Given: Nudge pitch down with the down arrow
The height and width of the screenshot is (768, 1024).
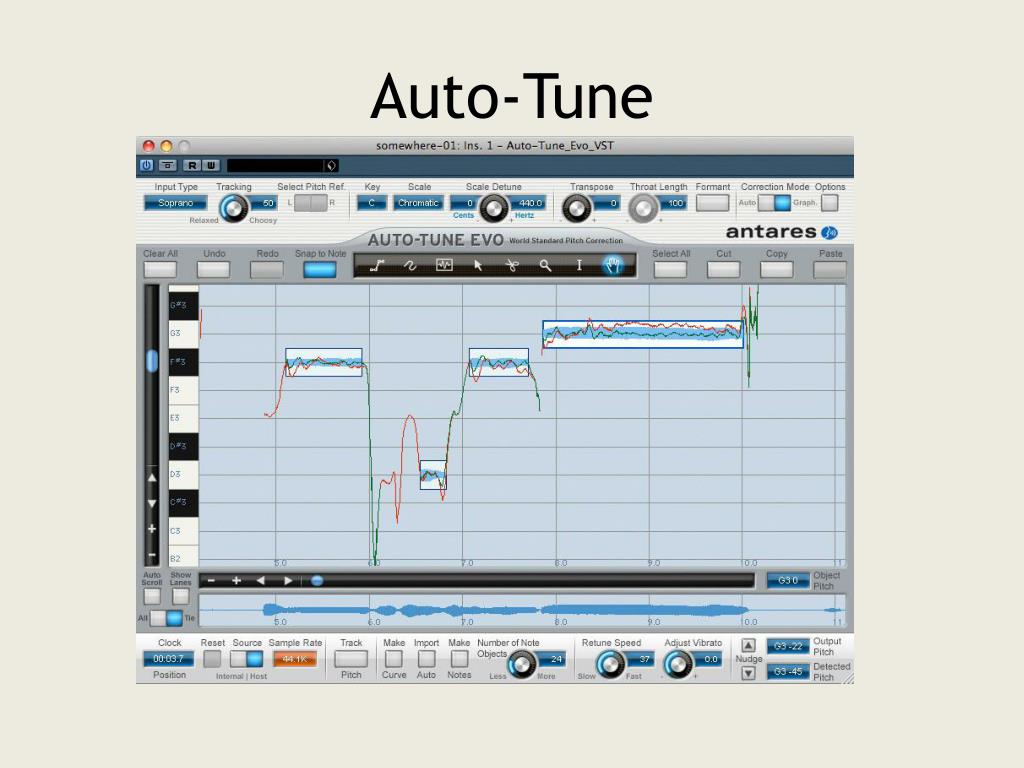Looking at the screenshot, I should pos(748,673).
